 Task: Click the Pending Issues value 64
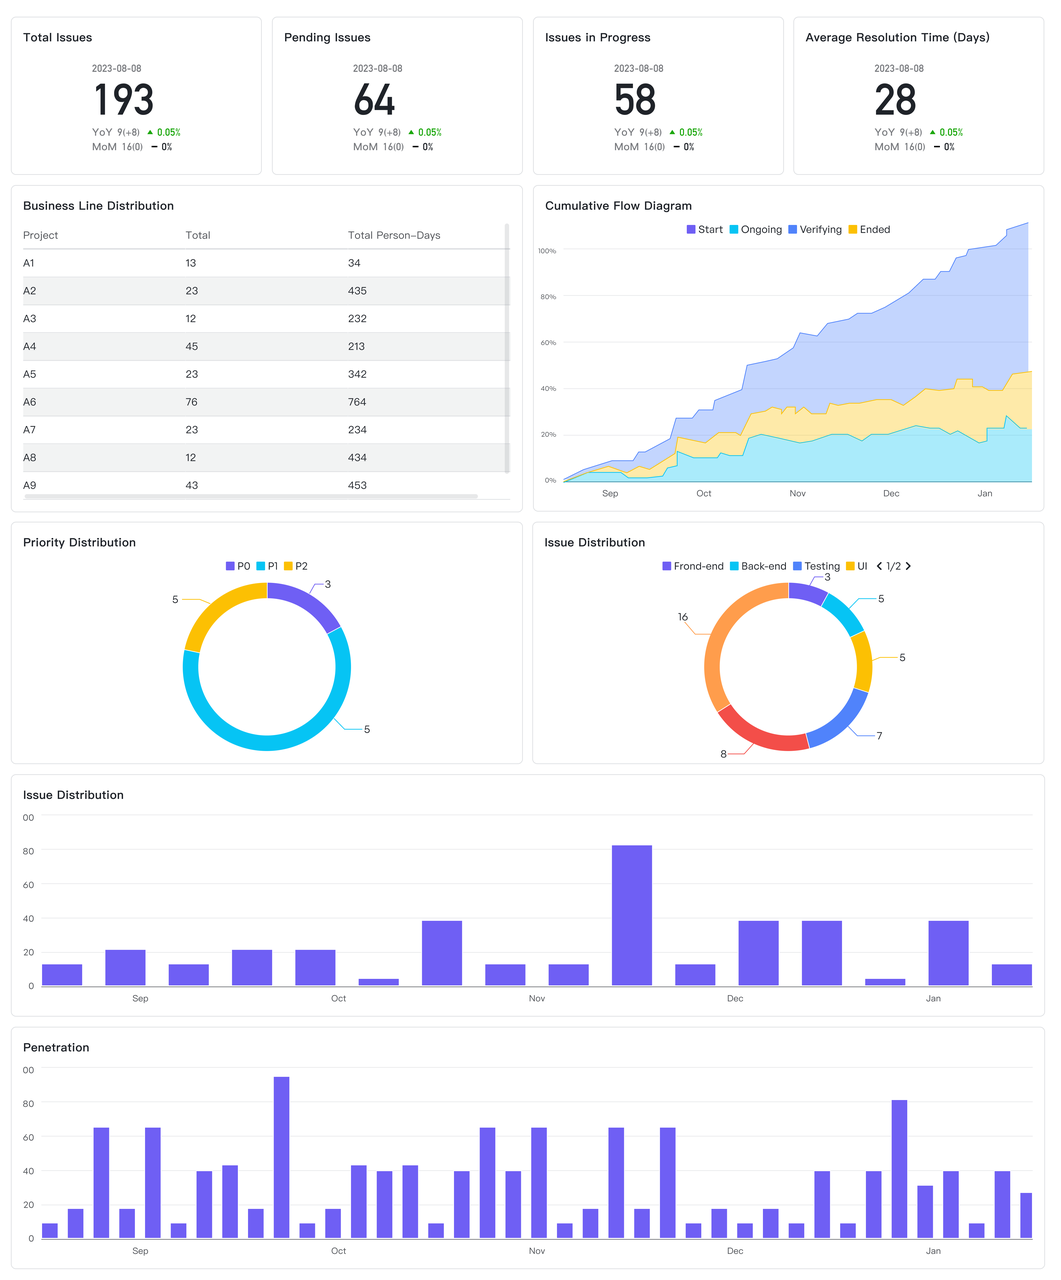(x=375, y=100)
